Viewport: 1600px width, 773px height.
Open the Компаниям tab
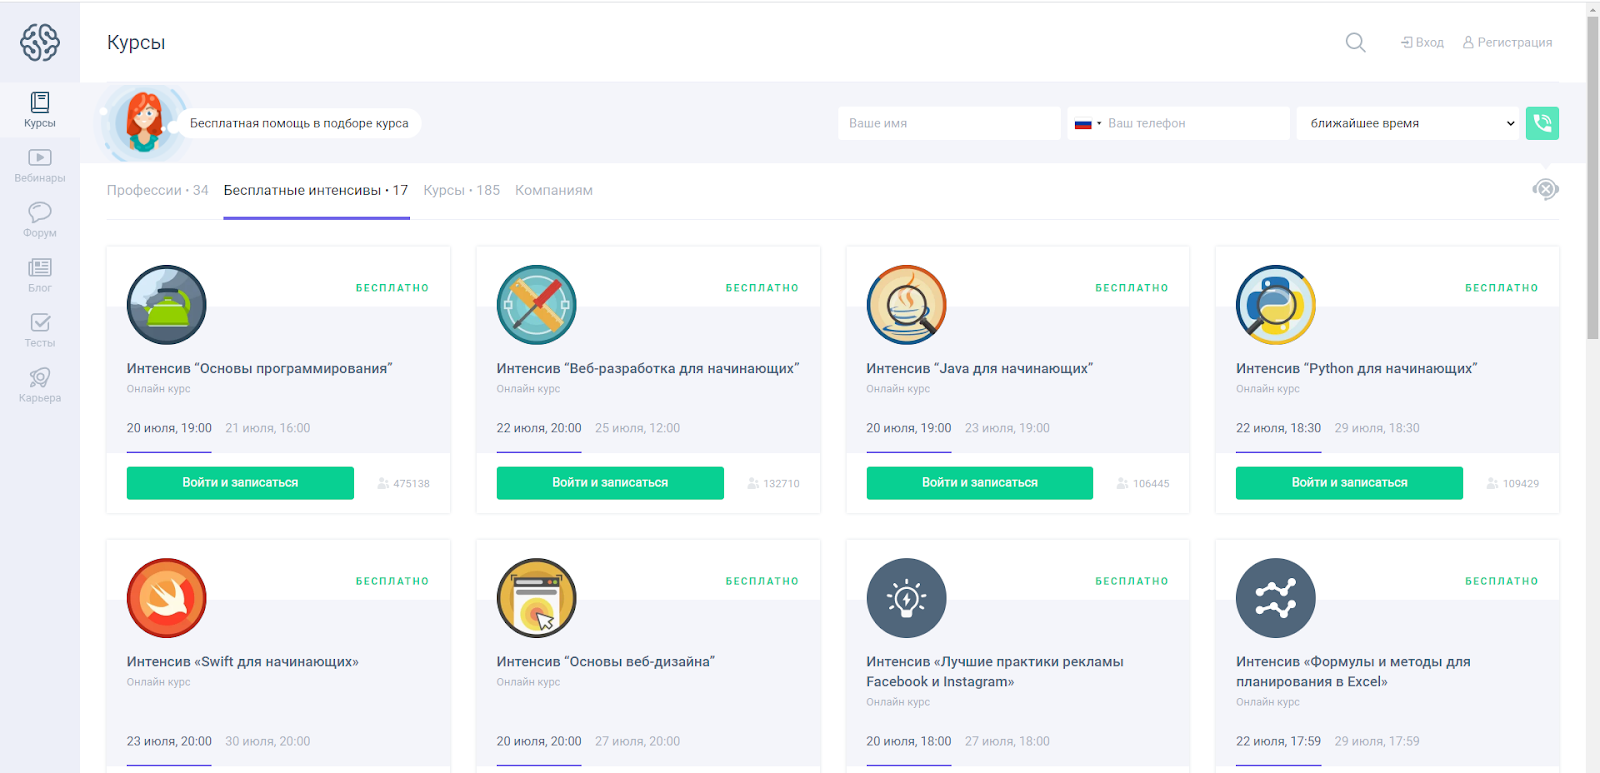(554, 190)
